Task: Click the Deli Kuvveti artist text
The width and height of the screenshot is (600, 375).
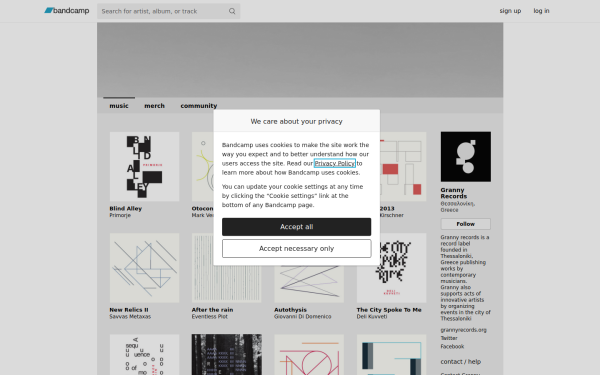Action: (372, 317)
